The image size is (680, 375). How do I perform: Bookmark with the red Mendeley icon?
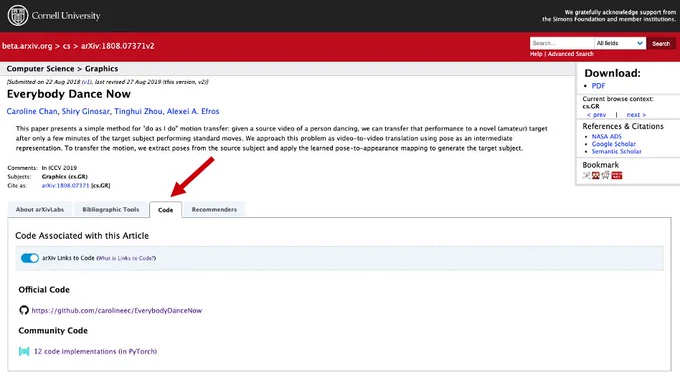click(595, 175)
